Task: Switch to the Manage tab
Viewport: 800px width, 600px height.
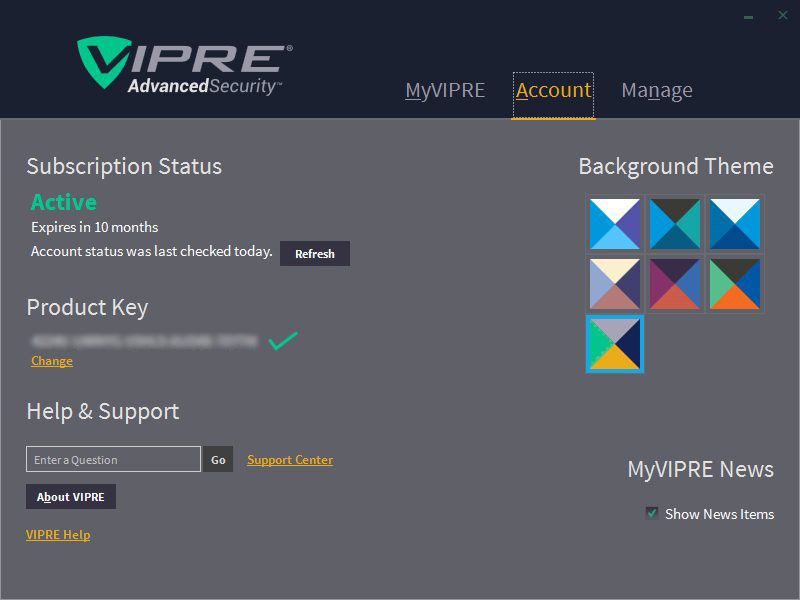Action: 657,90
